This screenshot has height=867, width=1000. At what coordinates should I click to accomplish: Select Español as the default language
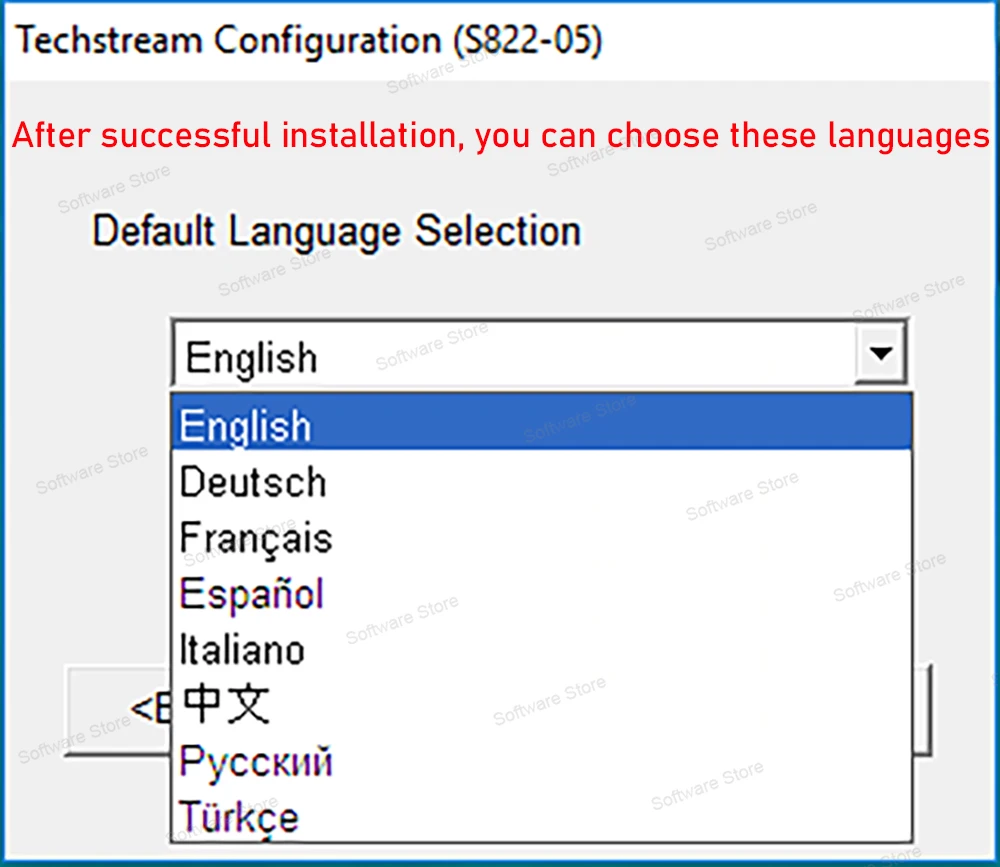point(541,593)
